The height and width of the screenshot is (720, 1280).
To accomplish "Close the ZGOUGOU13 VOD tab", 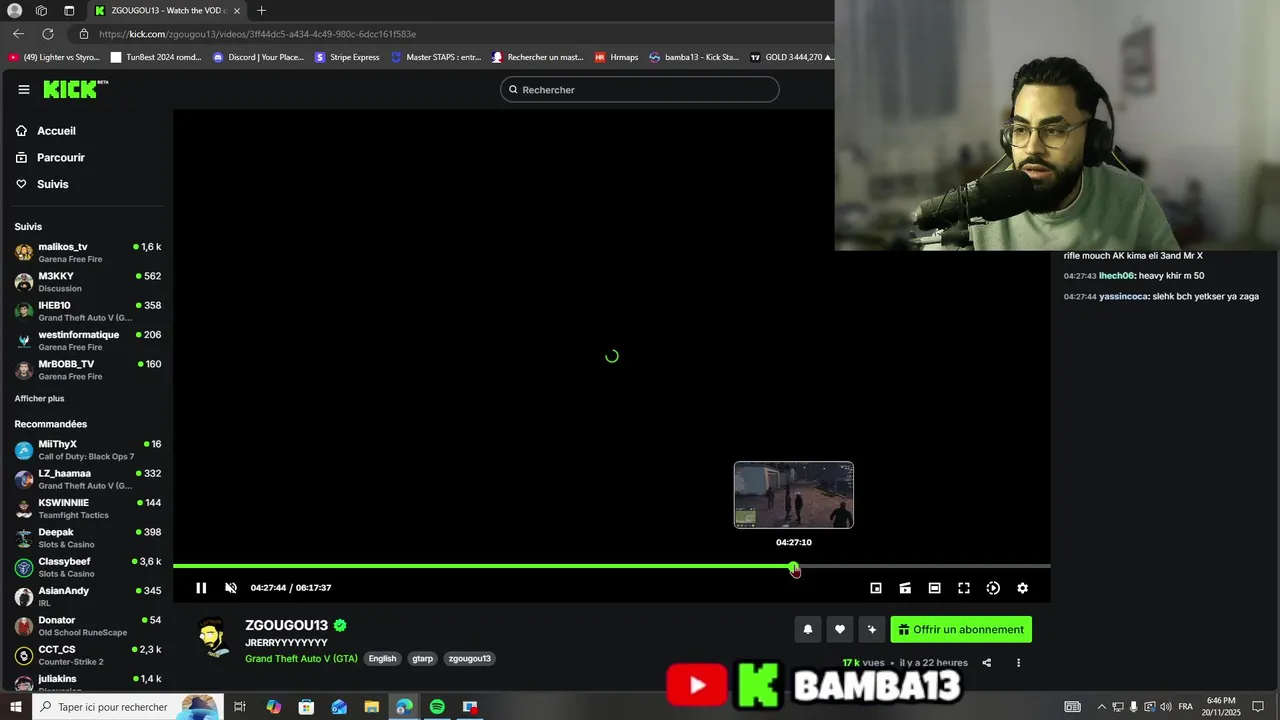I will pyautogui.click(x=237, y=11).
